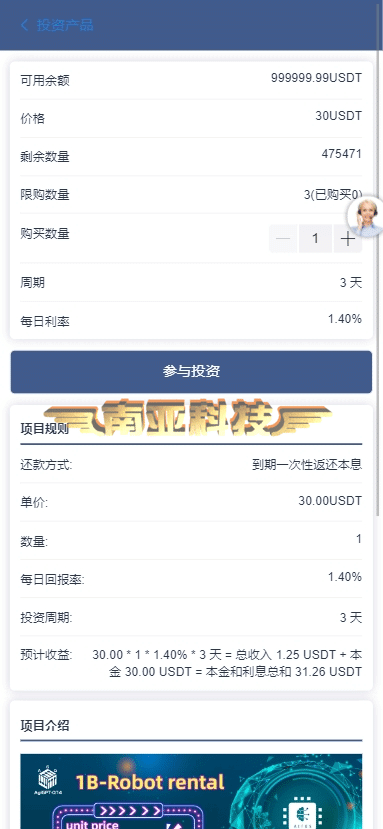Increase purchase quantity with plus button
Viewport: 383px width, 829px height.
coord(348,239)
